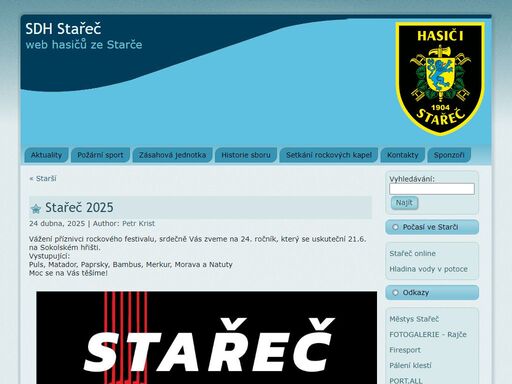This screenshot has height=384, width=512.
Task: Open the Aktuality tab
Action: click(x=46, y=155)
